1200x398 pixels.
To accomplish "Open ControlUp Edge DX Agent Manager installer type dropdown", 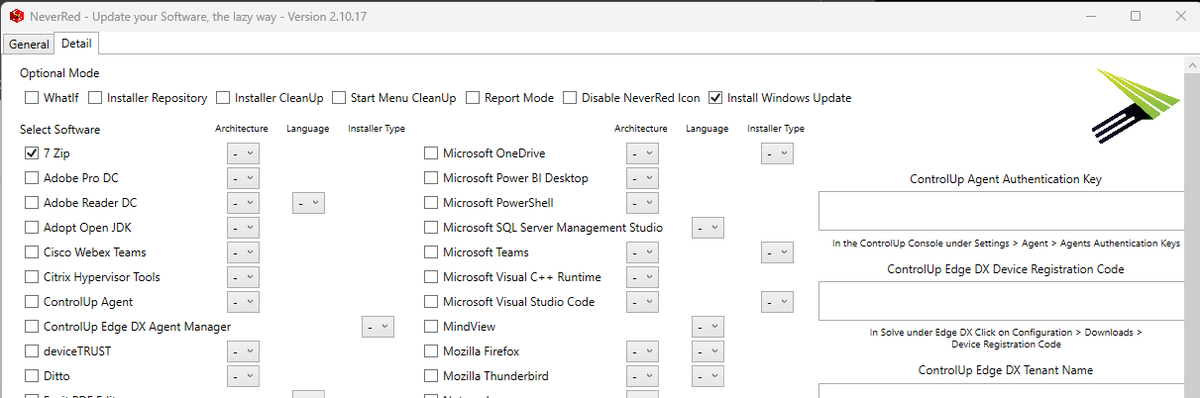I will [378, 327].
